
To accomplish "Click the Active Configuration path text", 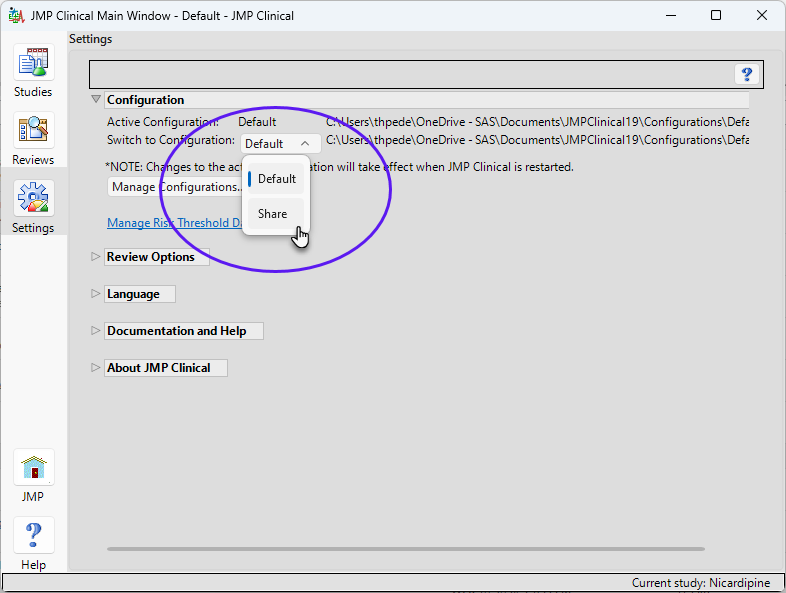I will pyautogui.click(x=537, y=122).
